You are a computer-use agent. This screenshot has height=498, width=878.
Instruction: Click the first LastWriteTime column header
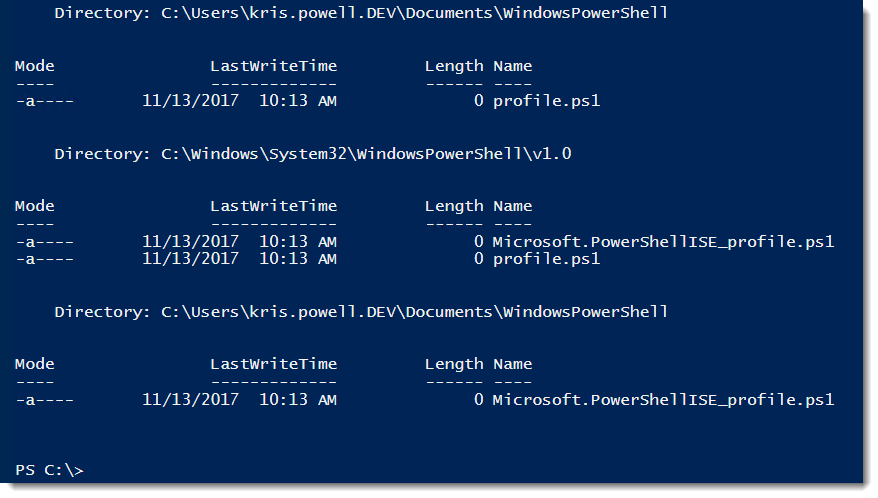274,66
